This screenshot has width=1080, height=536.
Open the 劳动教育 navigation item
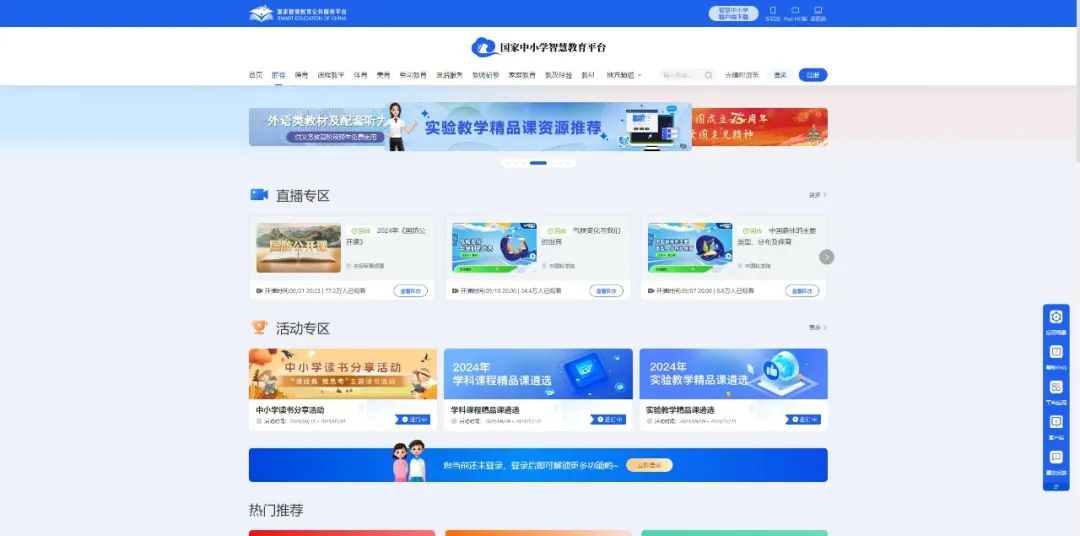413,75
